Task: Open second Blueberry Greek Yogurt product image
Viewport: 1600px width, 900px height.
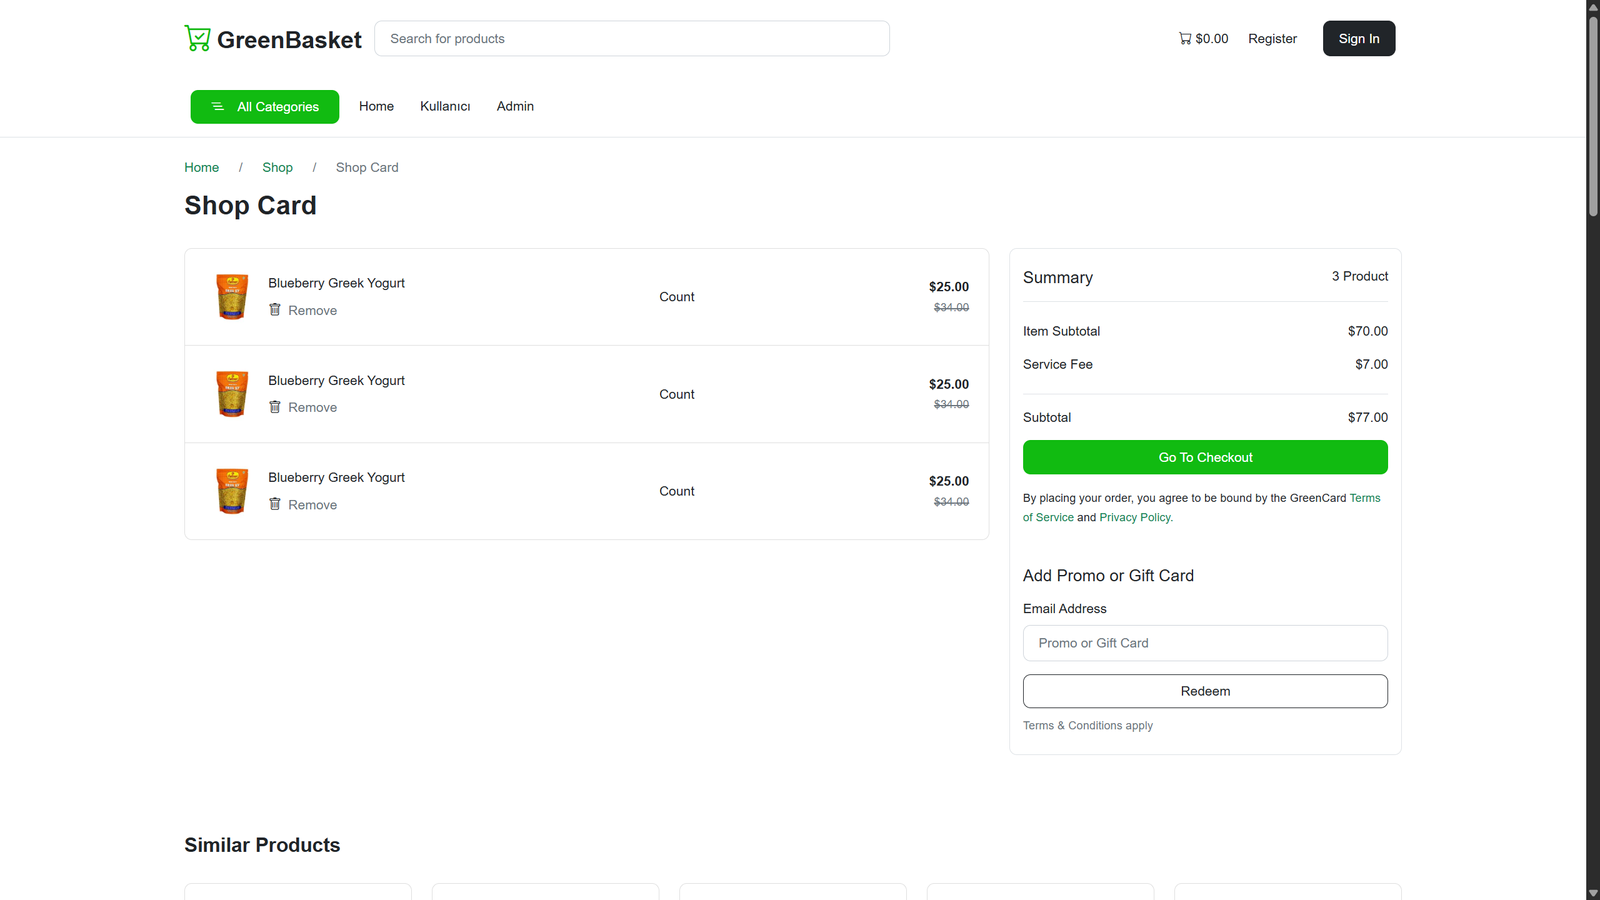Action: point(232,394)
